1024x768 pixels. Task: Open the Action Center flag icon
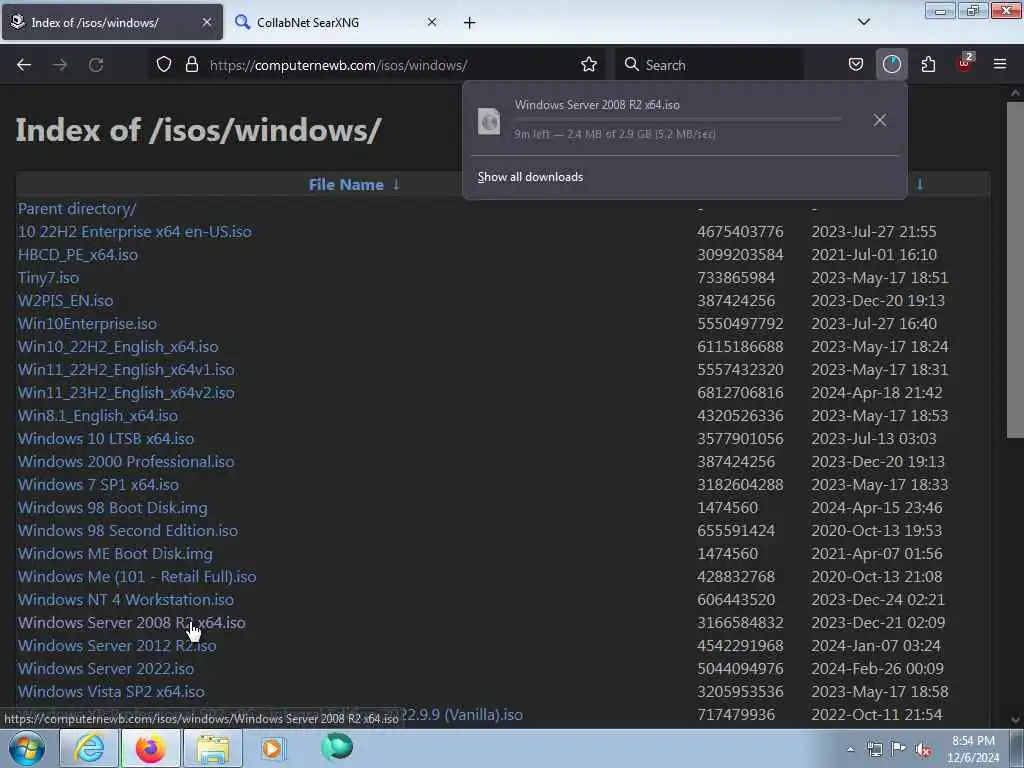pos(899,749)
